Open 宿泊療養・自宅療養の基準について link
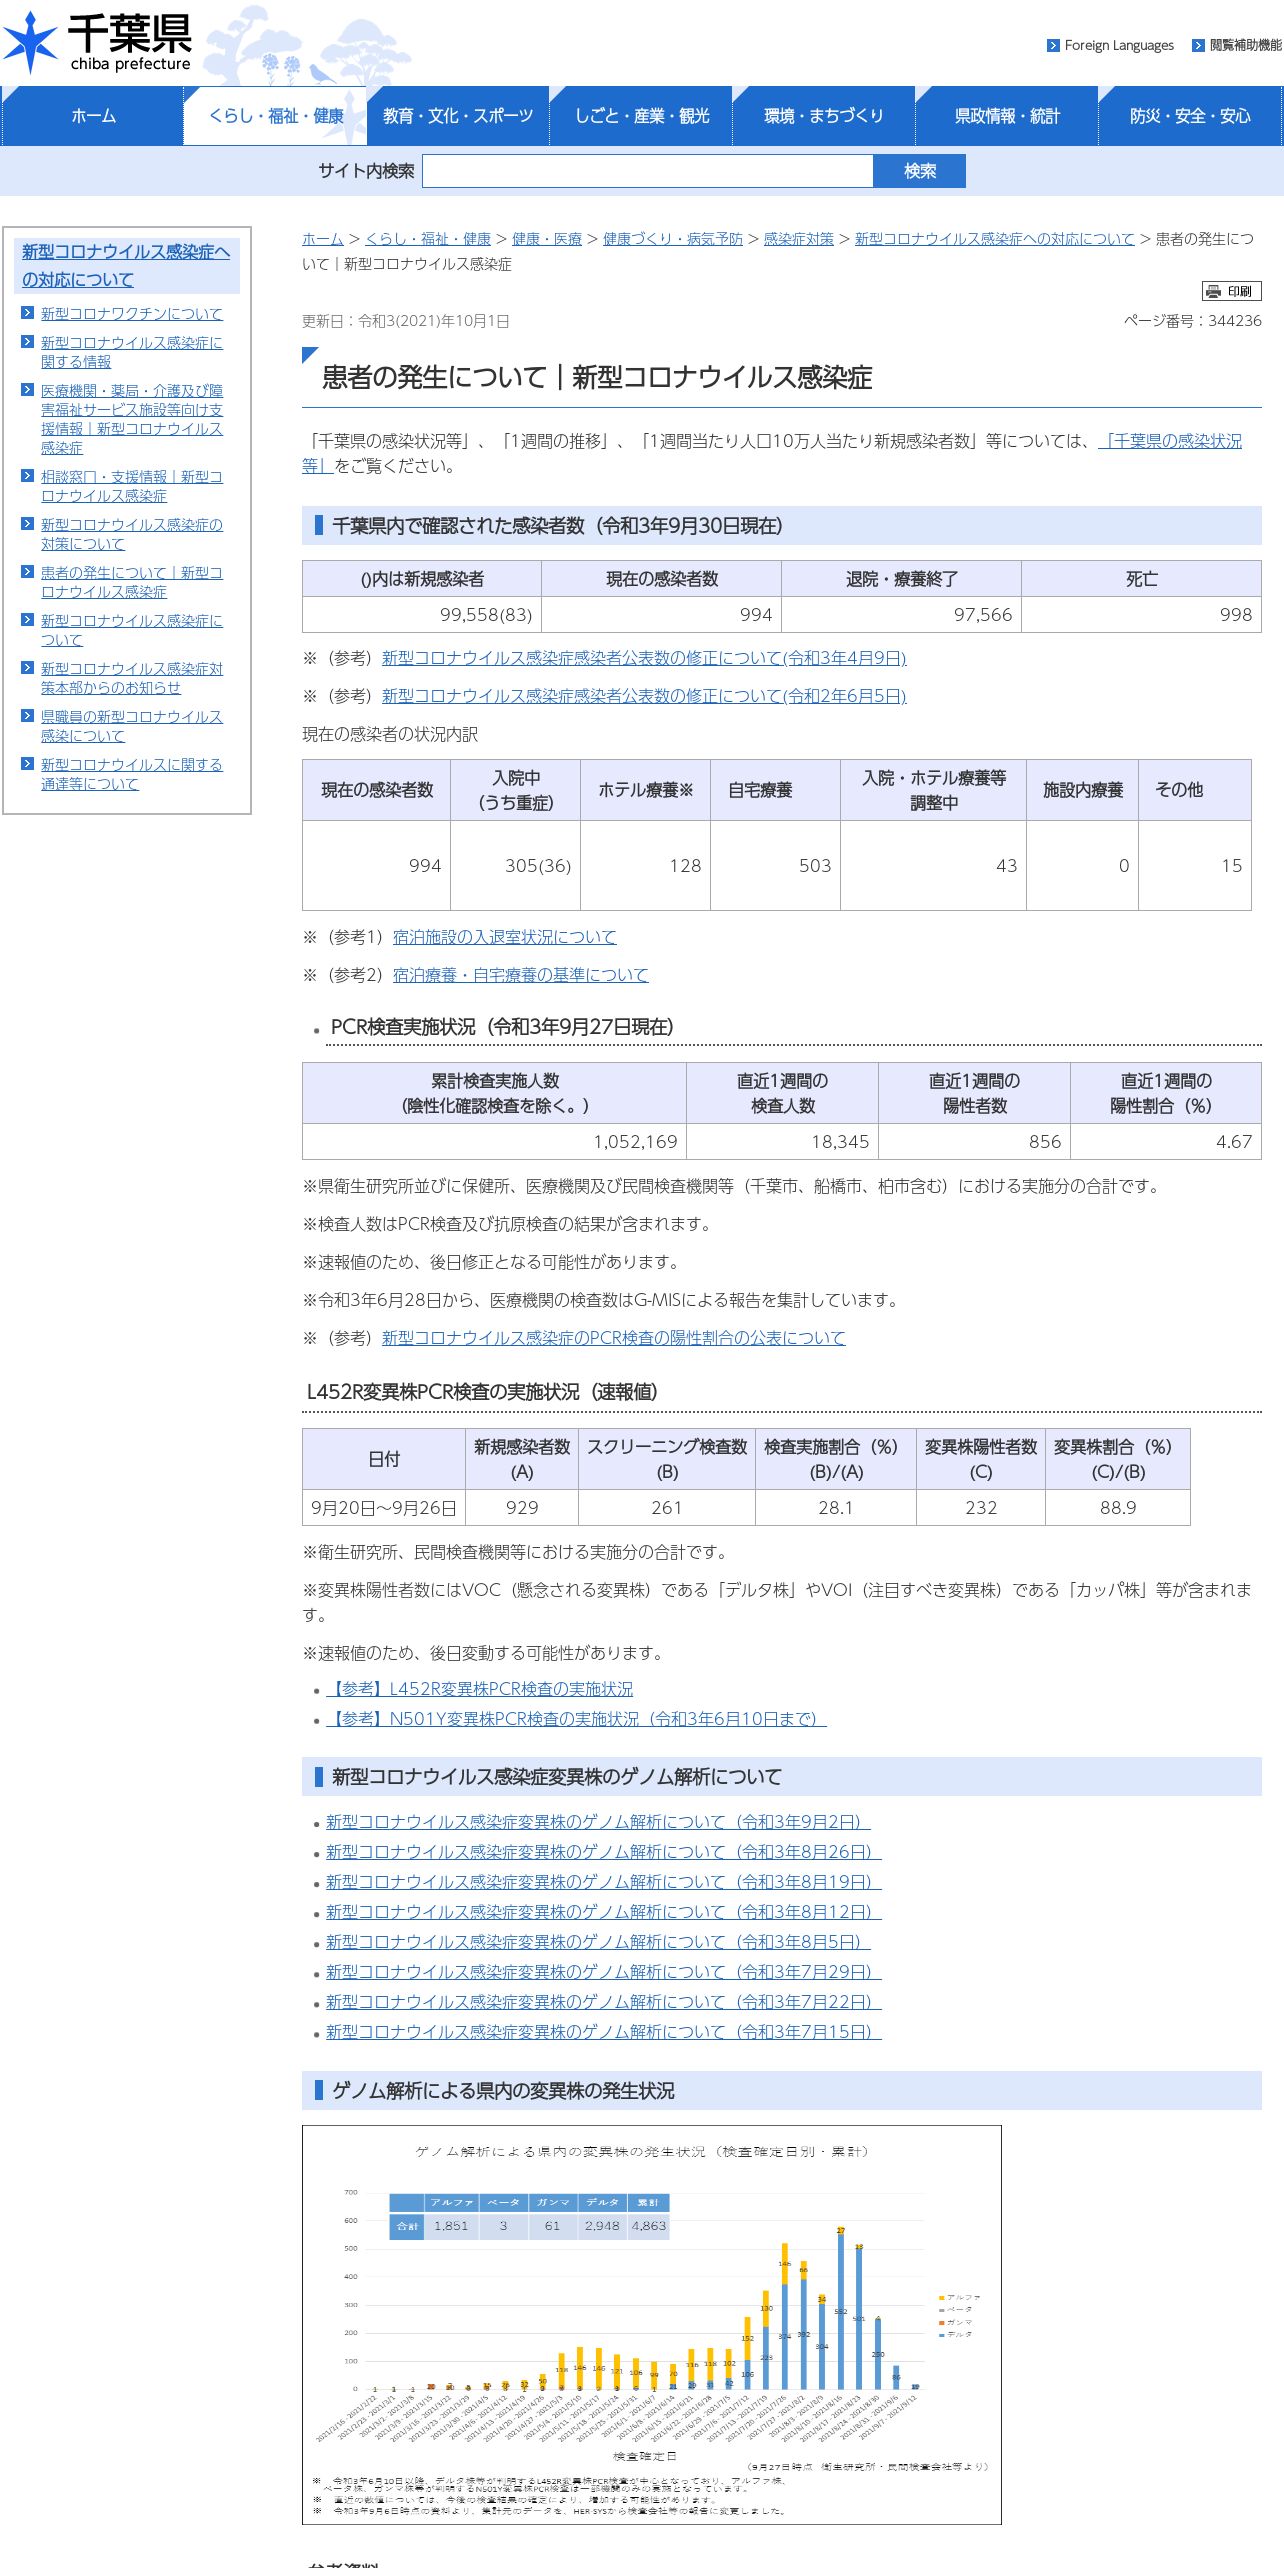The width and height of the screenshot is (1284, 2568). (x=520, y=975)
